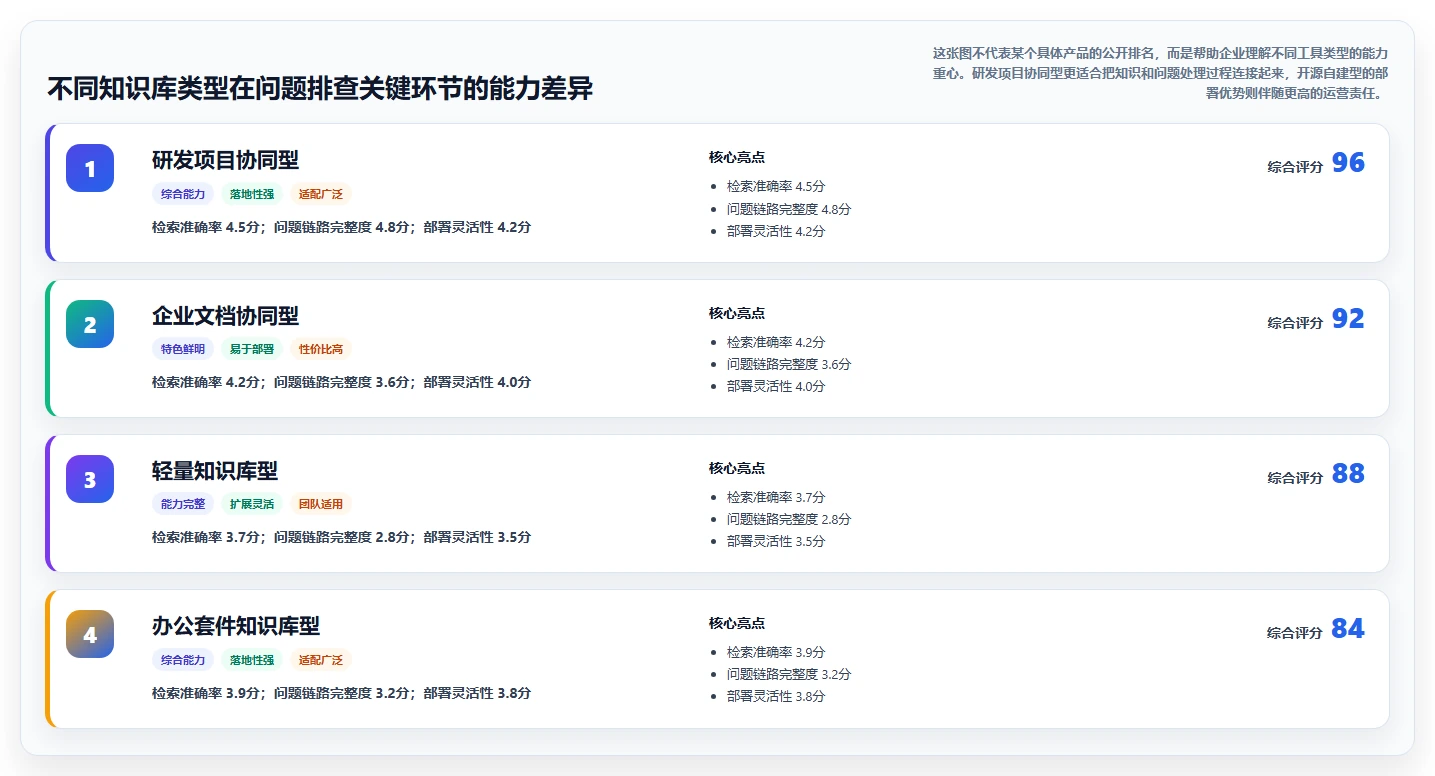
Task: Select the 性价比高 tag
Action: 321,349
